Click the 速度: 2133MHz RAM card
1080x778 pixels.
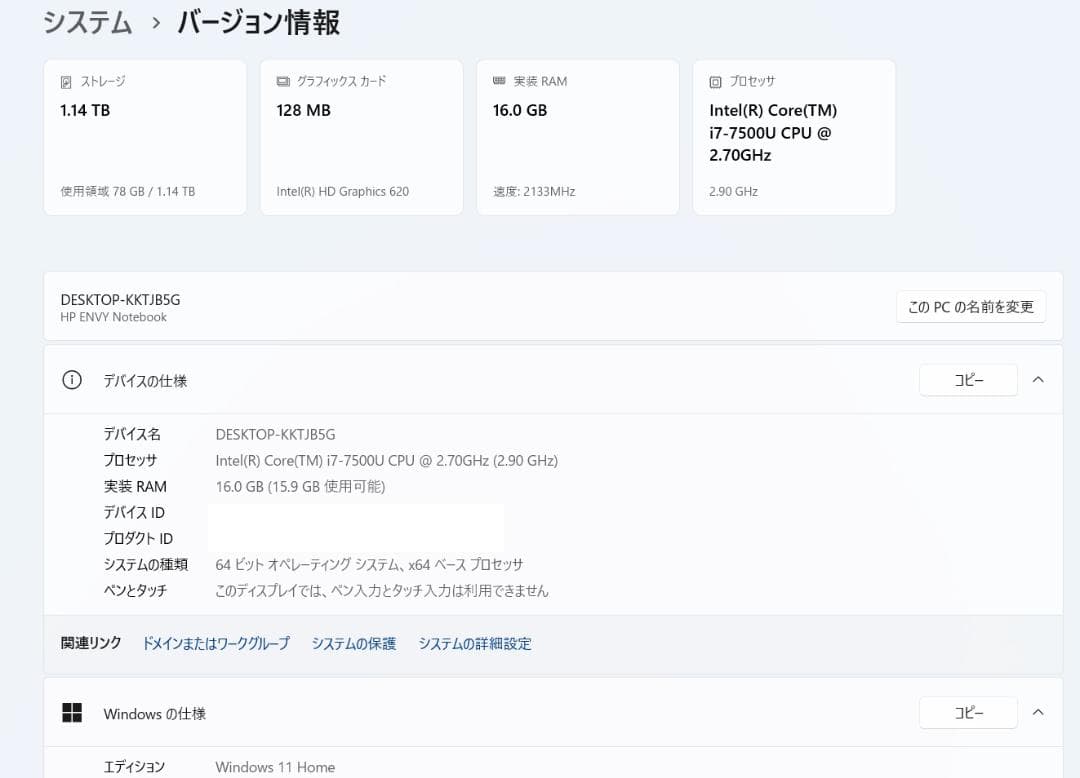tap(577, 137)
